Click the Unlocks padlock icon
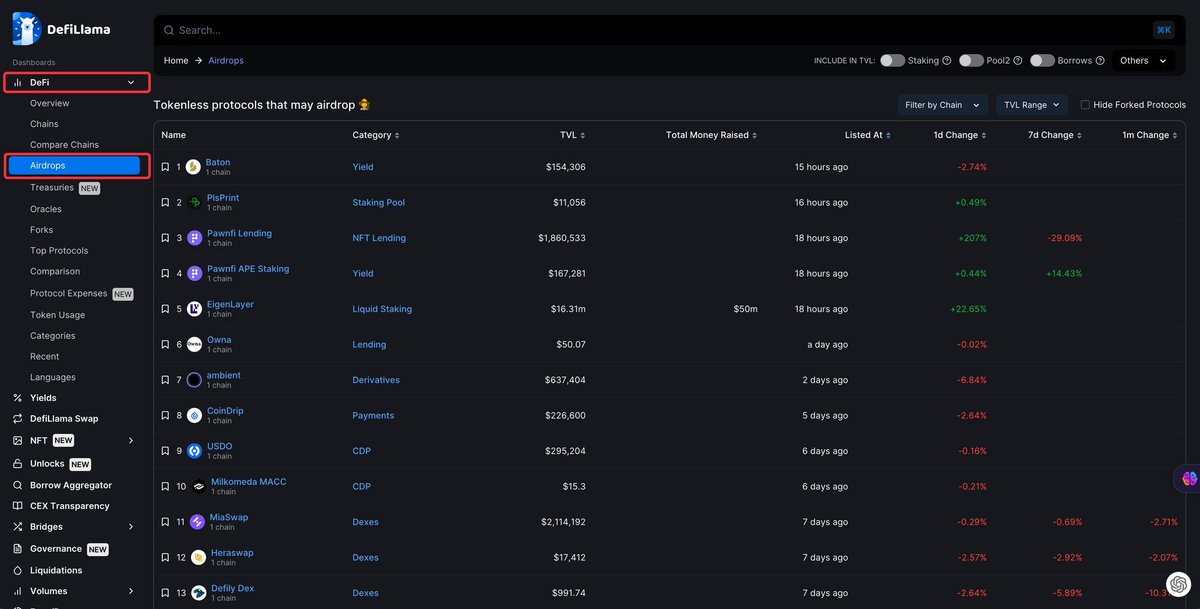This screenshot has height=609, width=1200. tap(18, 464)
